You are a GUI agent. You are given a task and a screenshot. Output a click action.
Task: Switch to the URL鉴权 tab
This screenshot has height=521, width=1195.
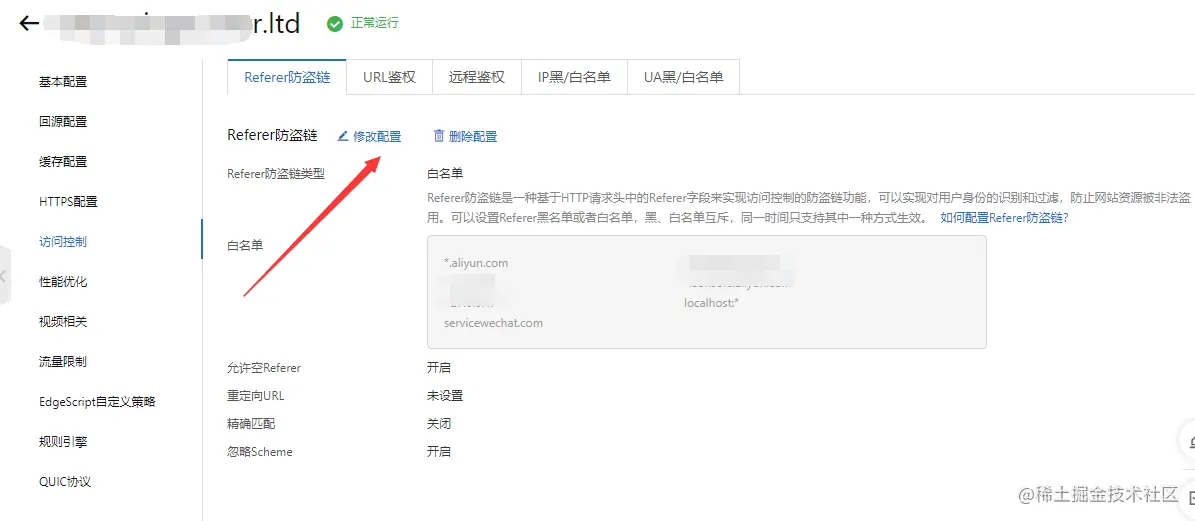[389, 77]
